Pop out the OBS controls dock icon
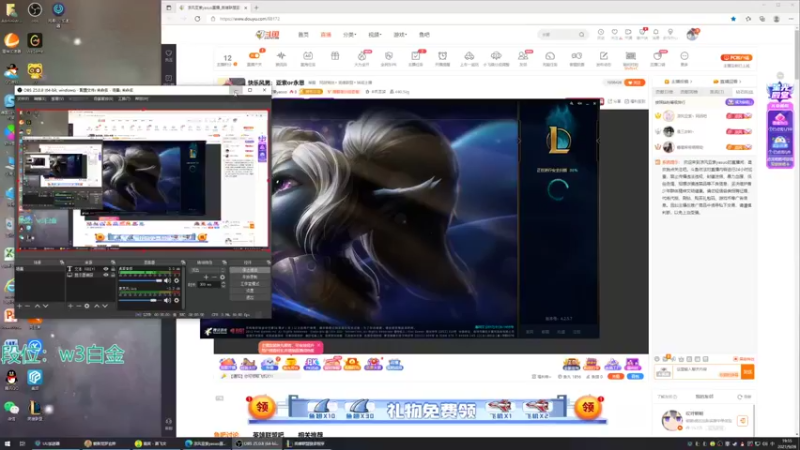Viewport: 800px width, 450px height. (x=268, y=262)
